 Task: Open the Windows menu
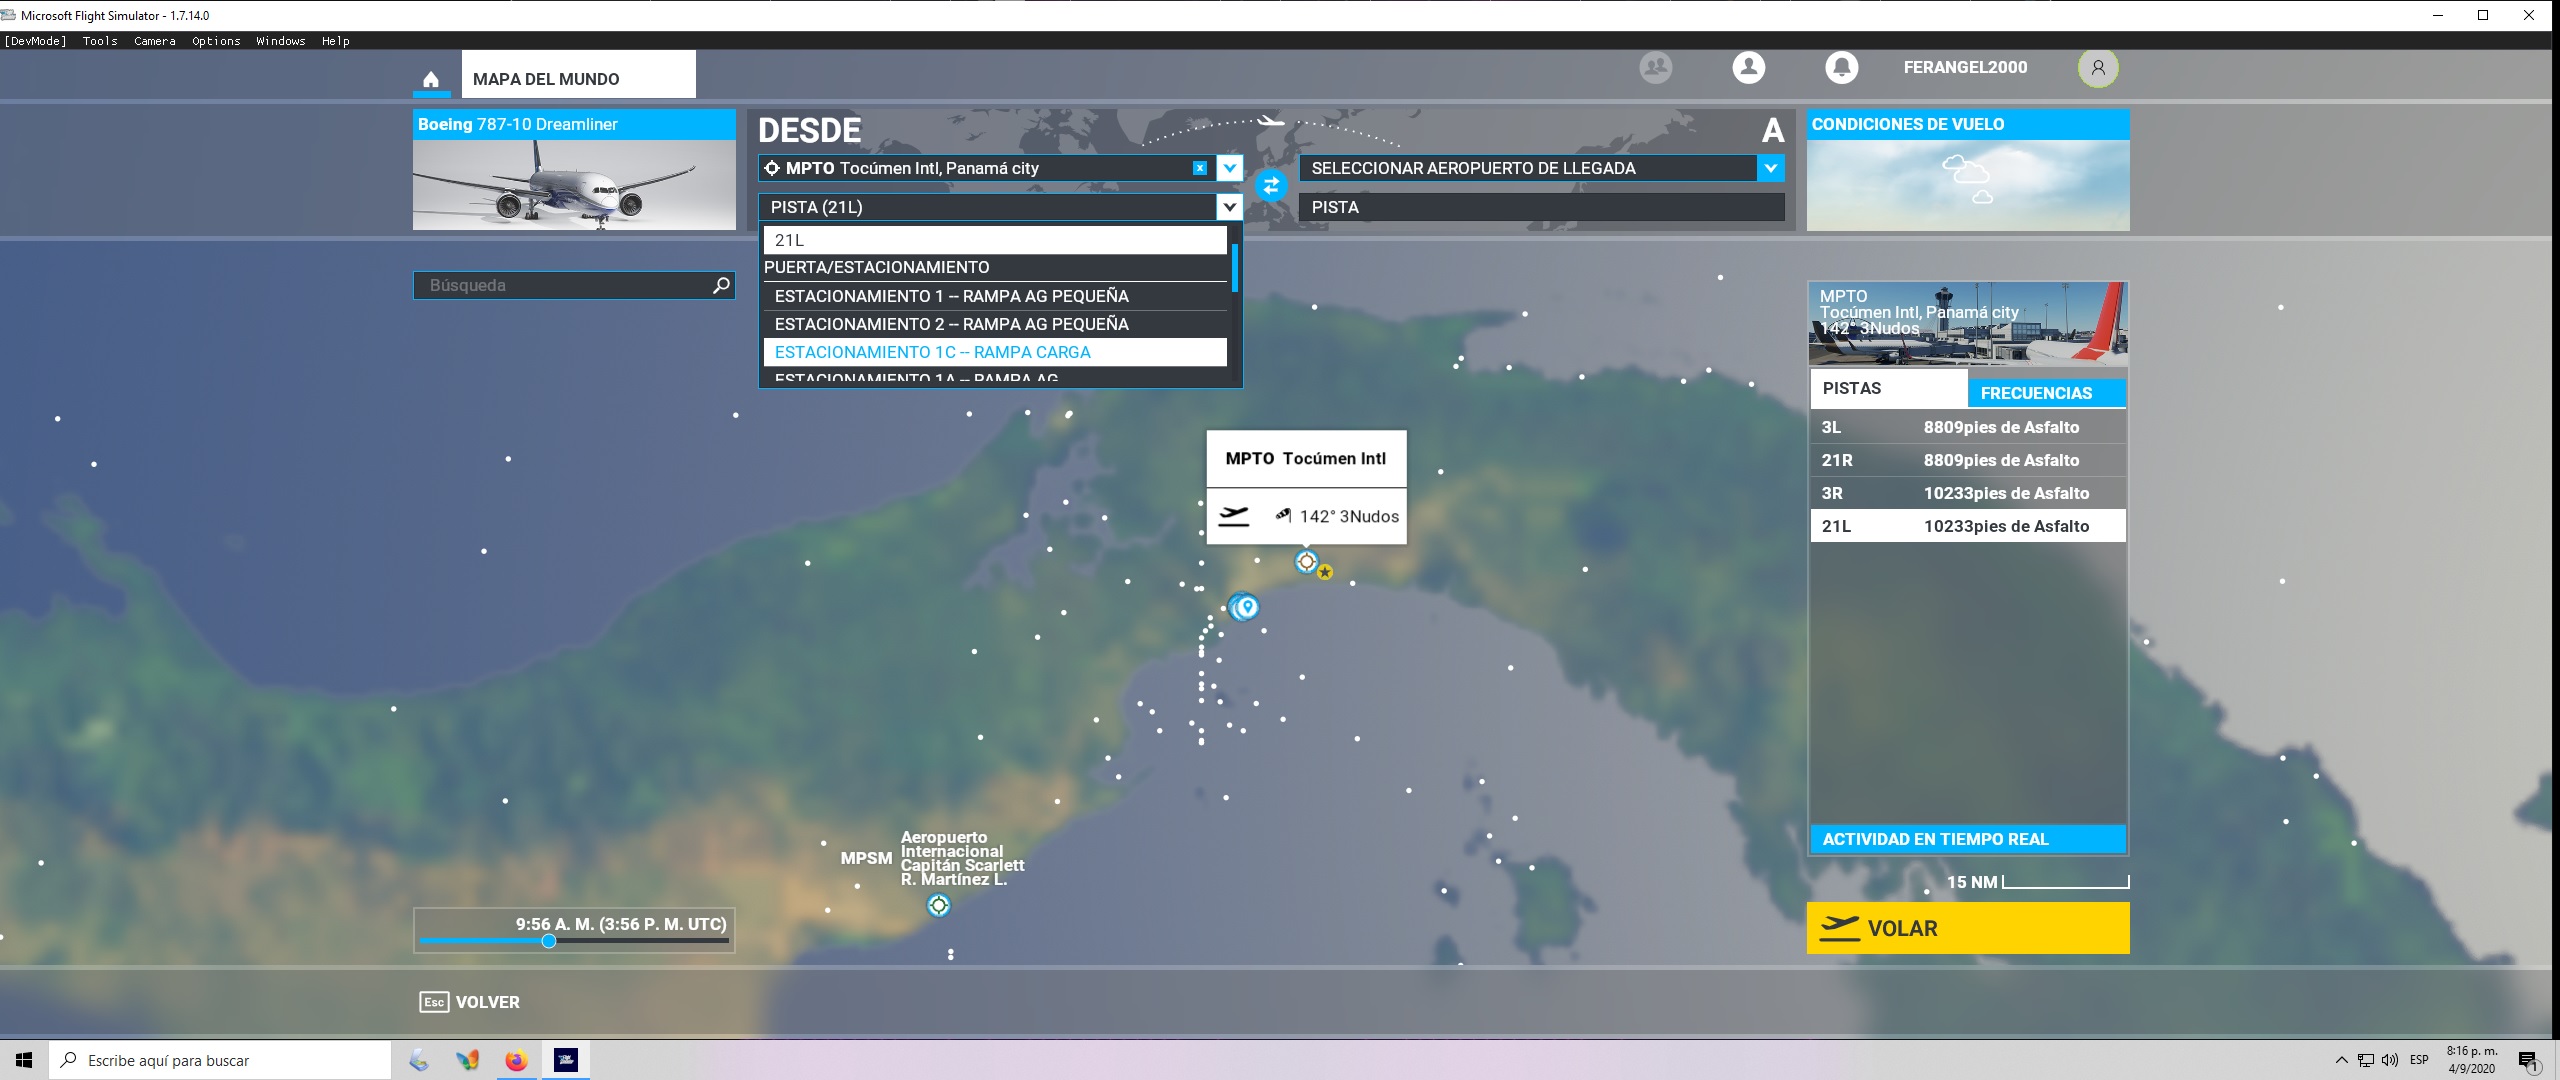[x=281, y=41]
